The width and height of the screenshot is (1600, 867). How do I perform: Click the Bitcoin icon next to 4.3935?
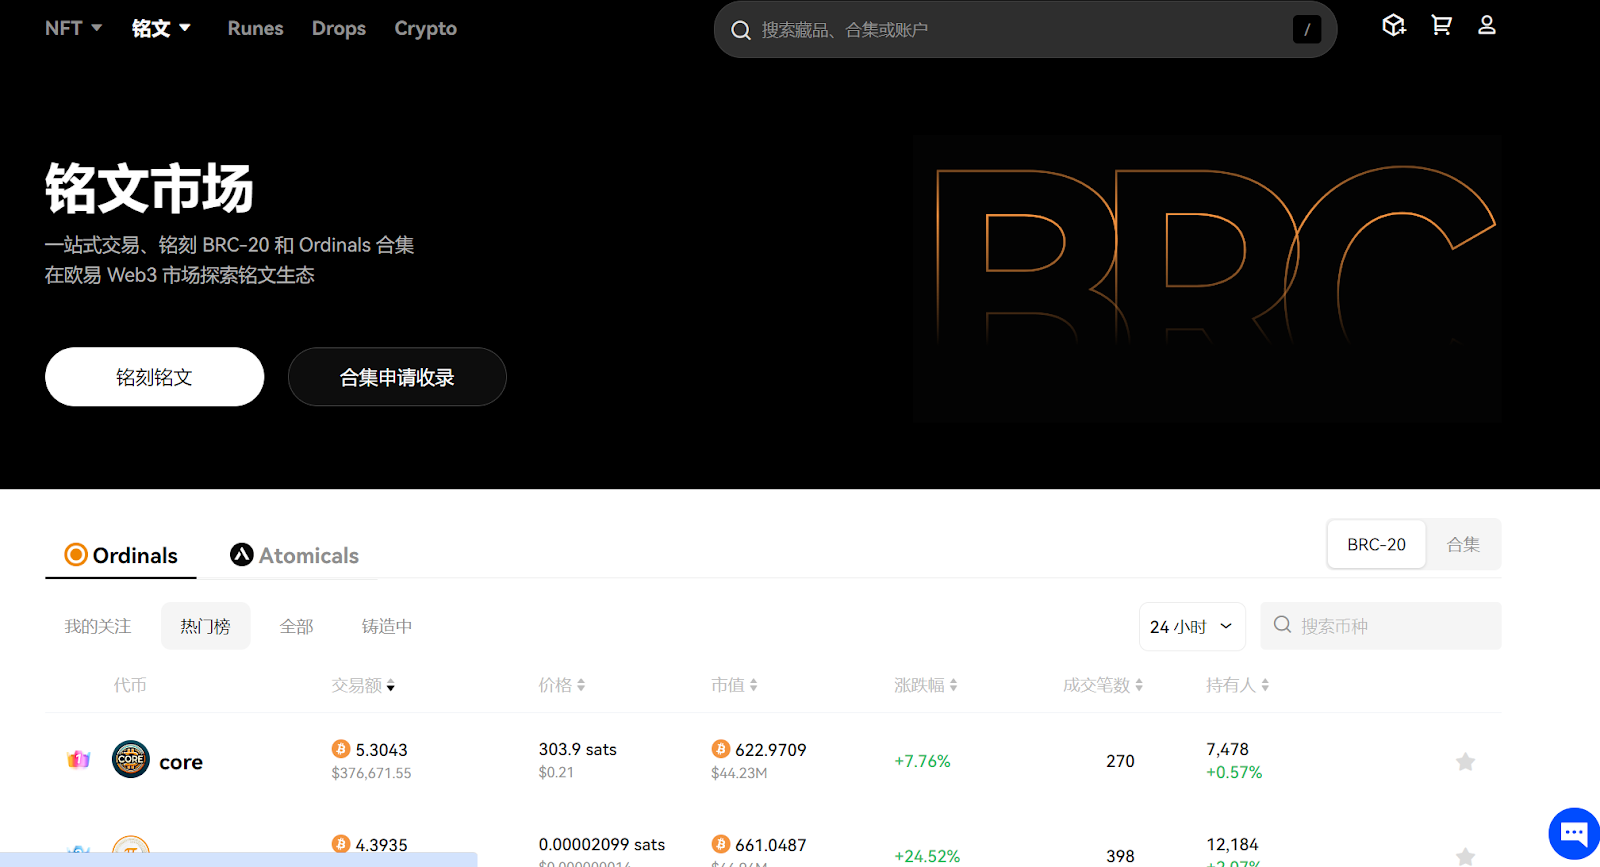tap(341, 844)
